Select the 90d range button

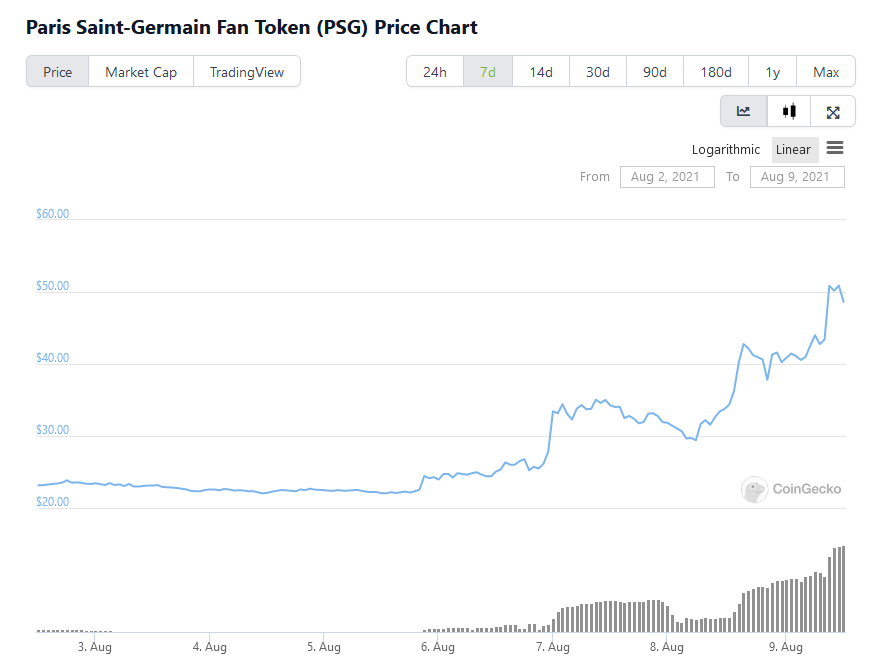(x=654, y=71)
